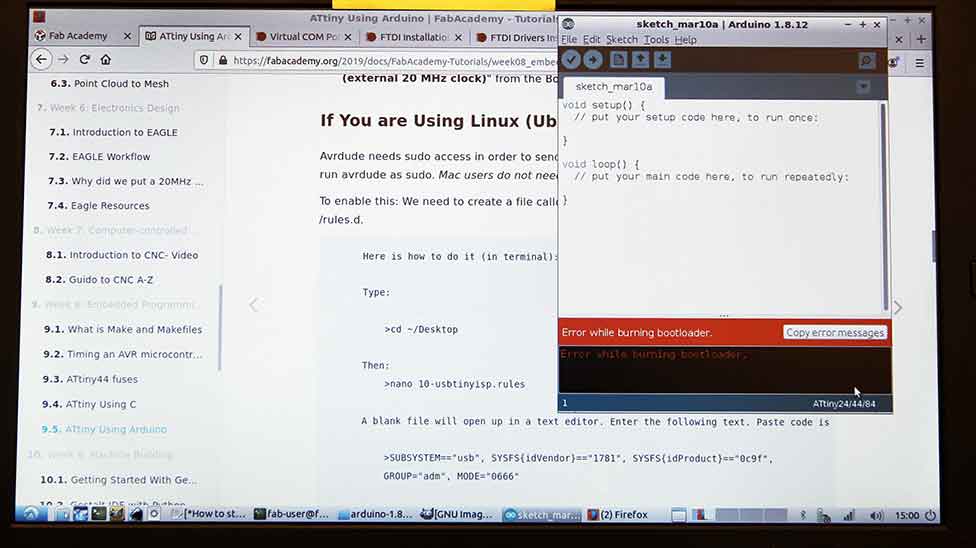This screenshot has width=976, height=548.
Task: Go to previous page with left chevron
Action: [253, 305]
